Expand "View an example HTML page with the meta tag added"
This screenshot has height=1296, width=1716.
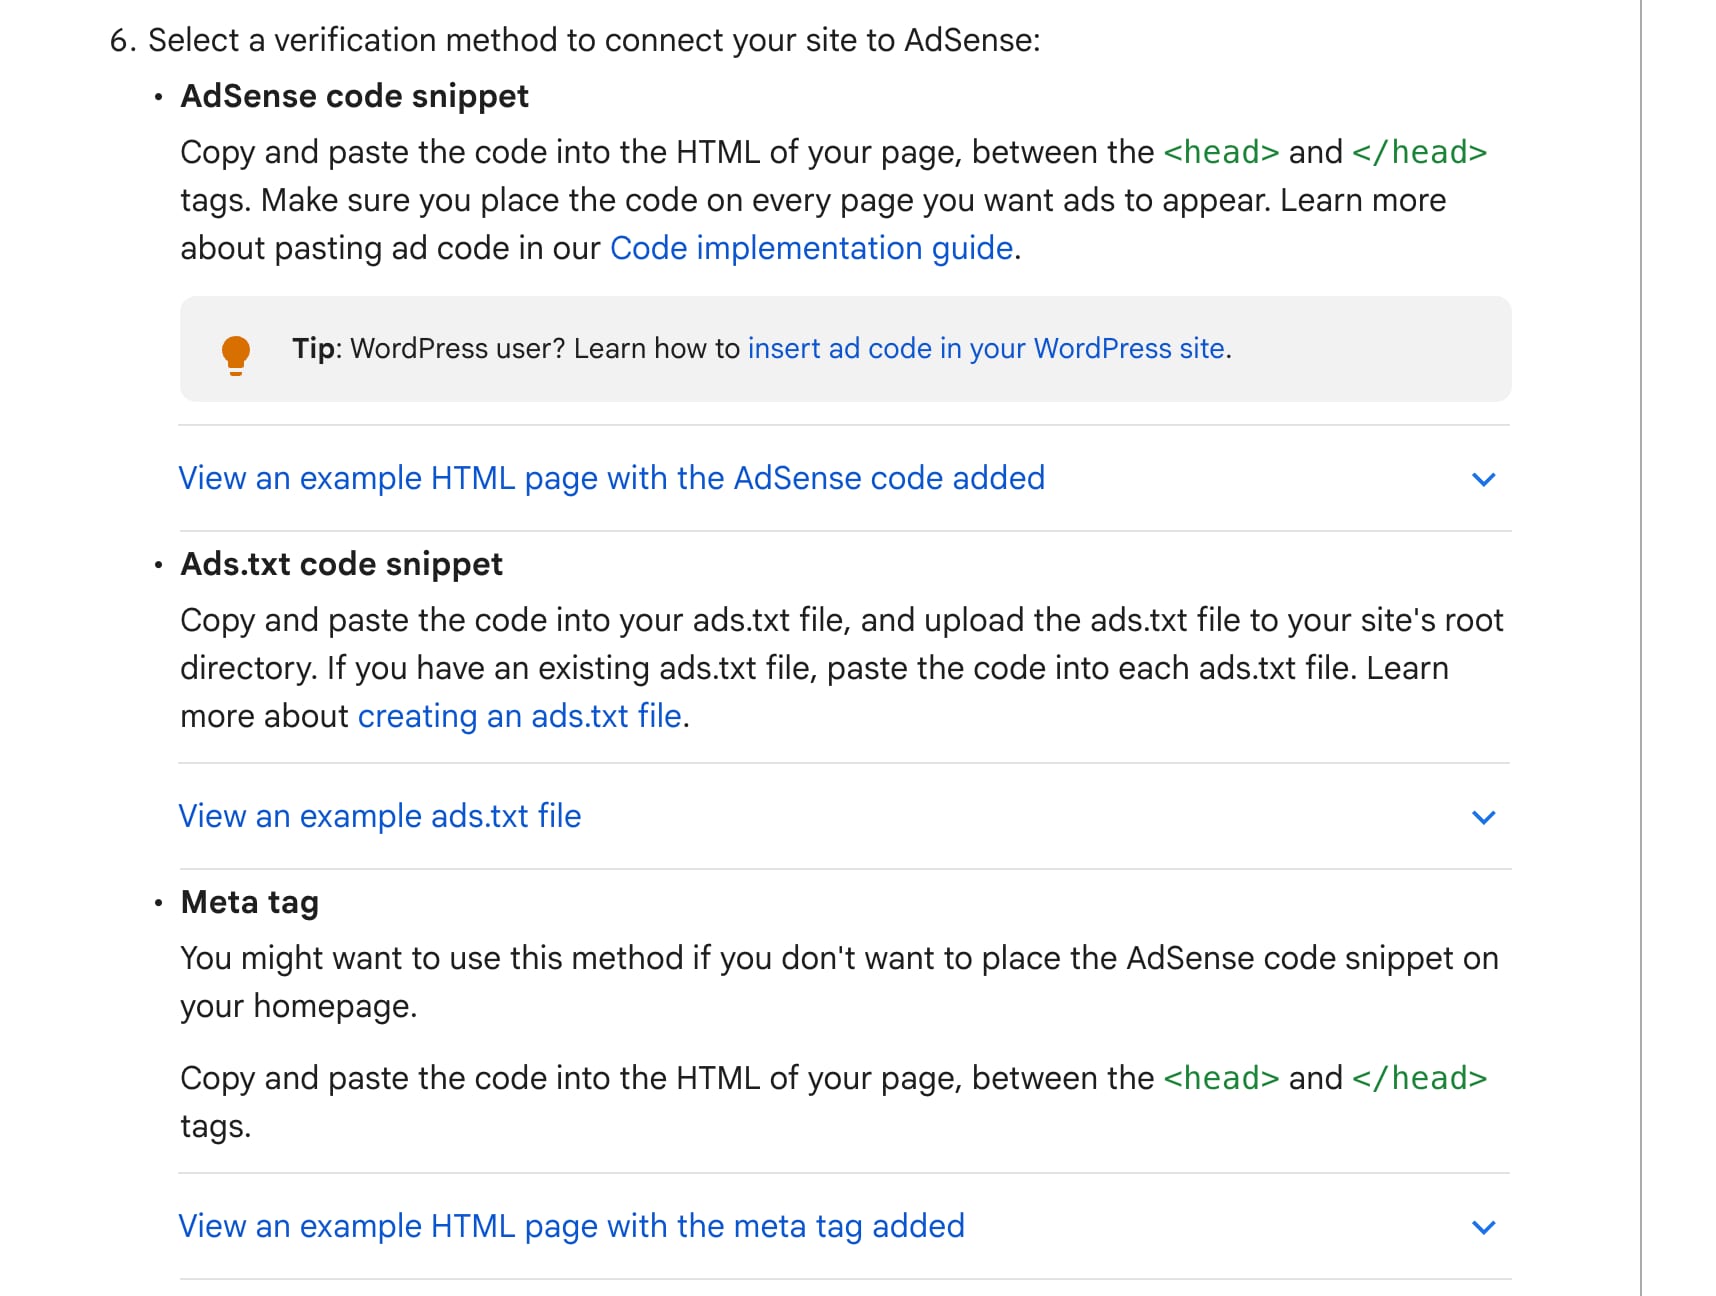(571, 1226)
